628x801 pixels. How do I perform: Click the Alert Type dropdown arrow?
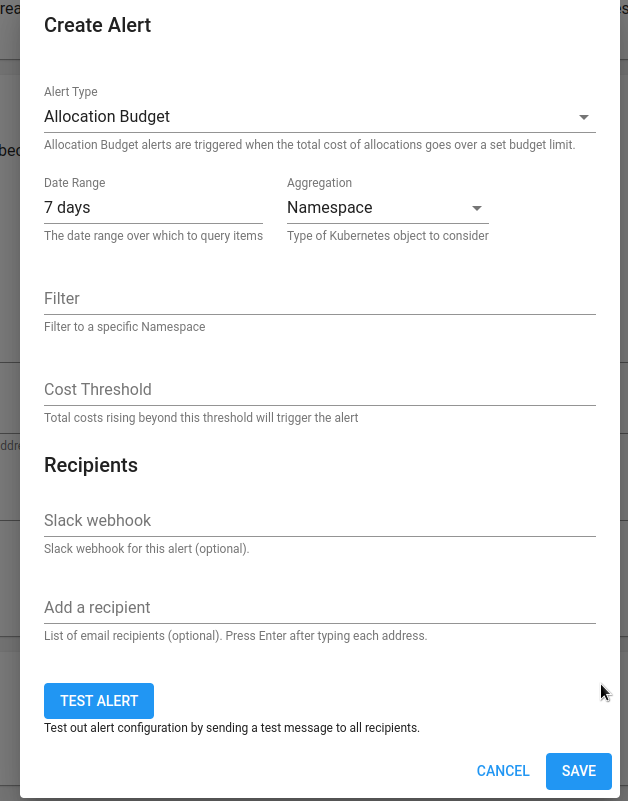coord(584,117)
